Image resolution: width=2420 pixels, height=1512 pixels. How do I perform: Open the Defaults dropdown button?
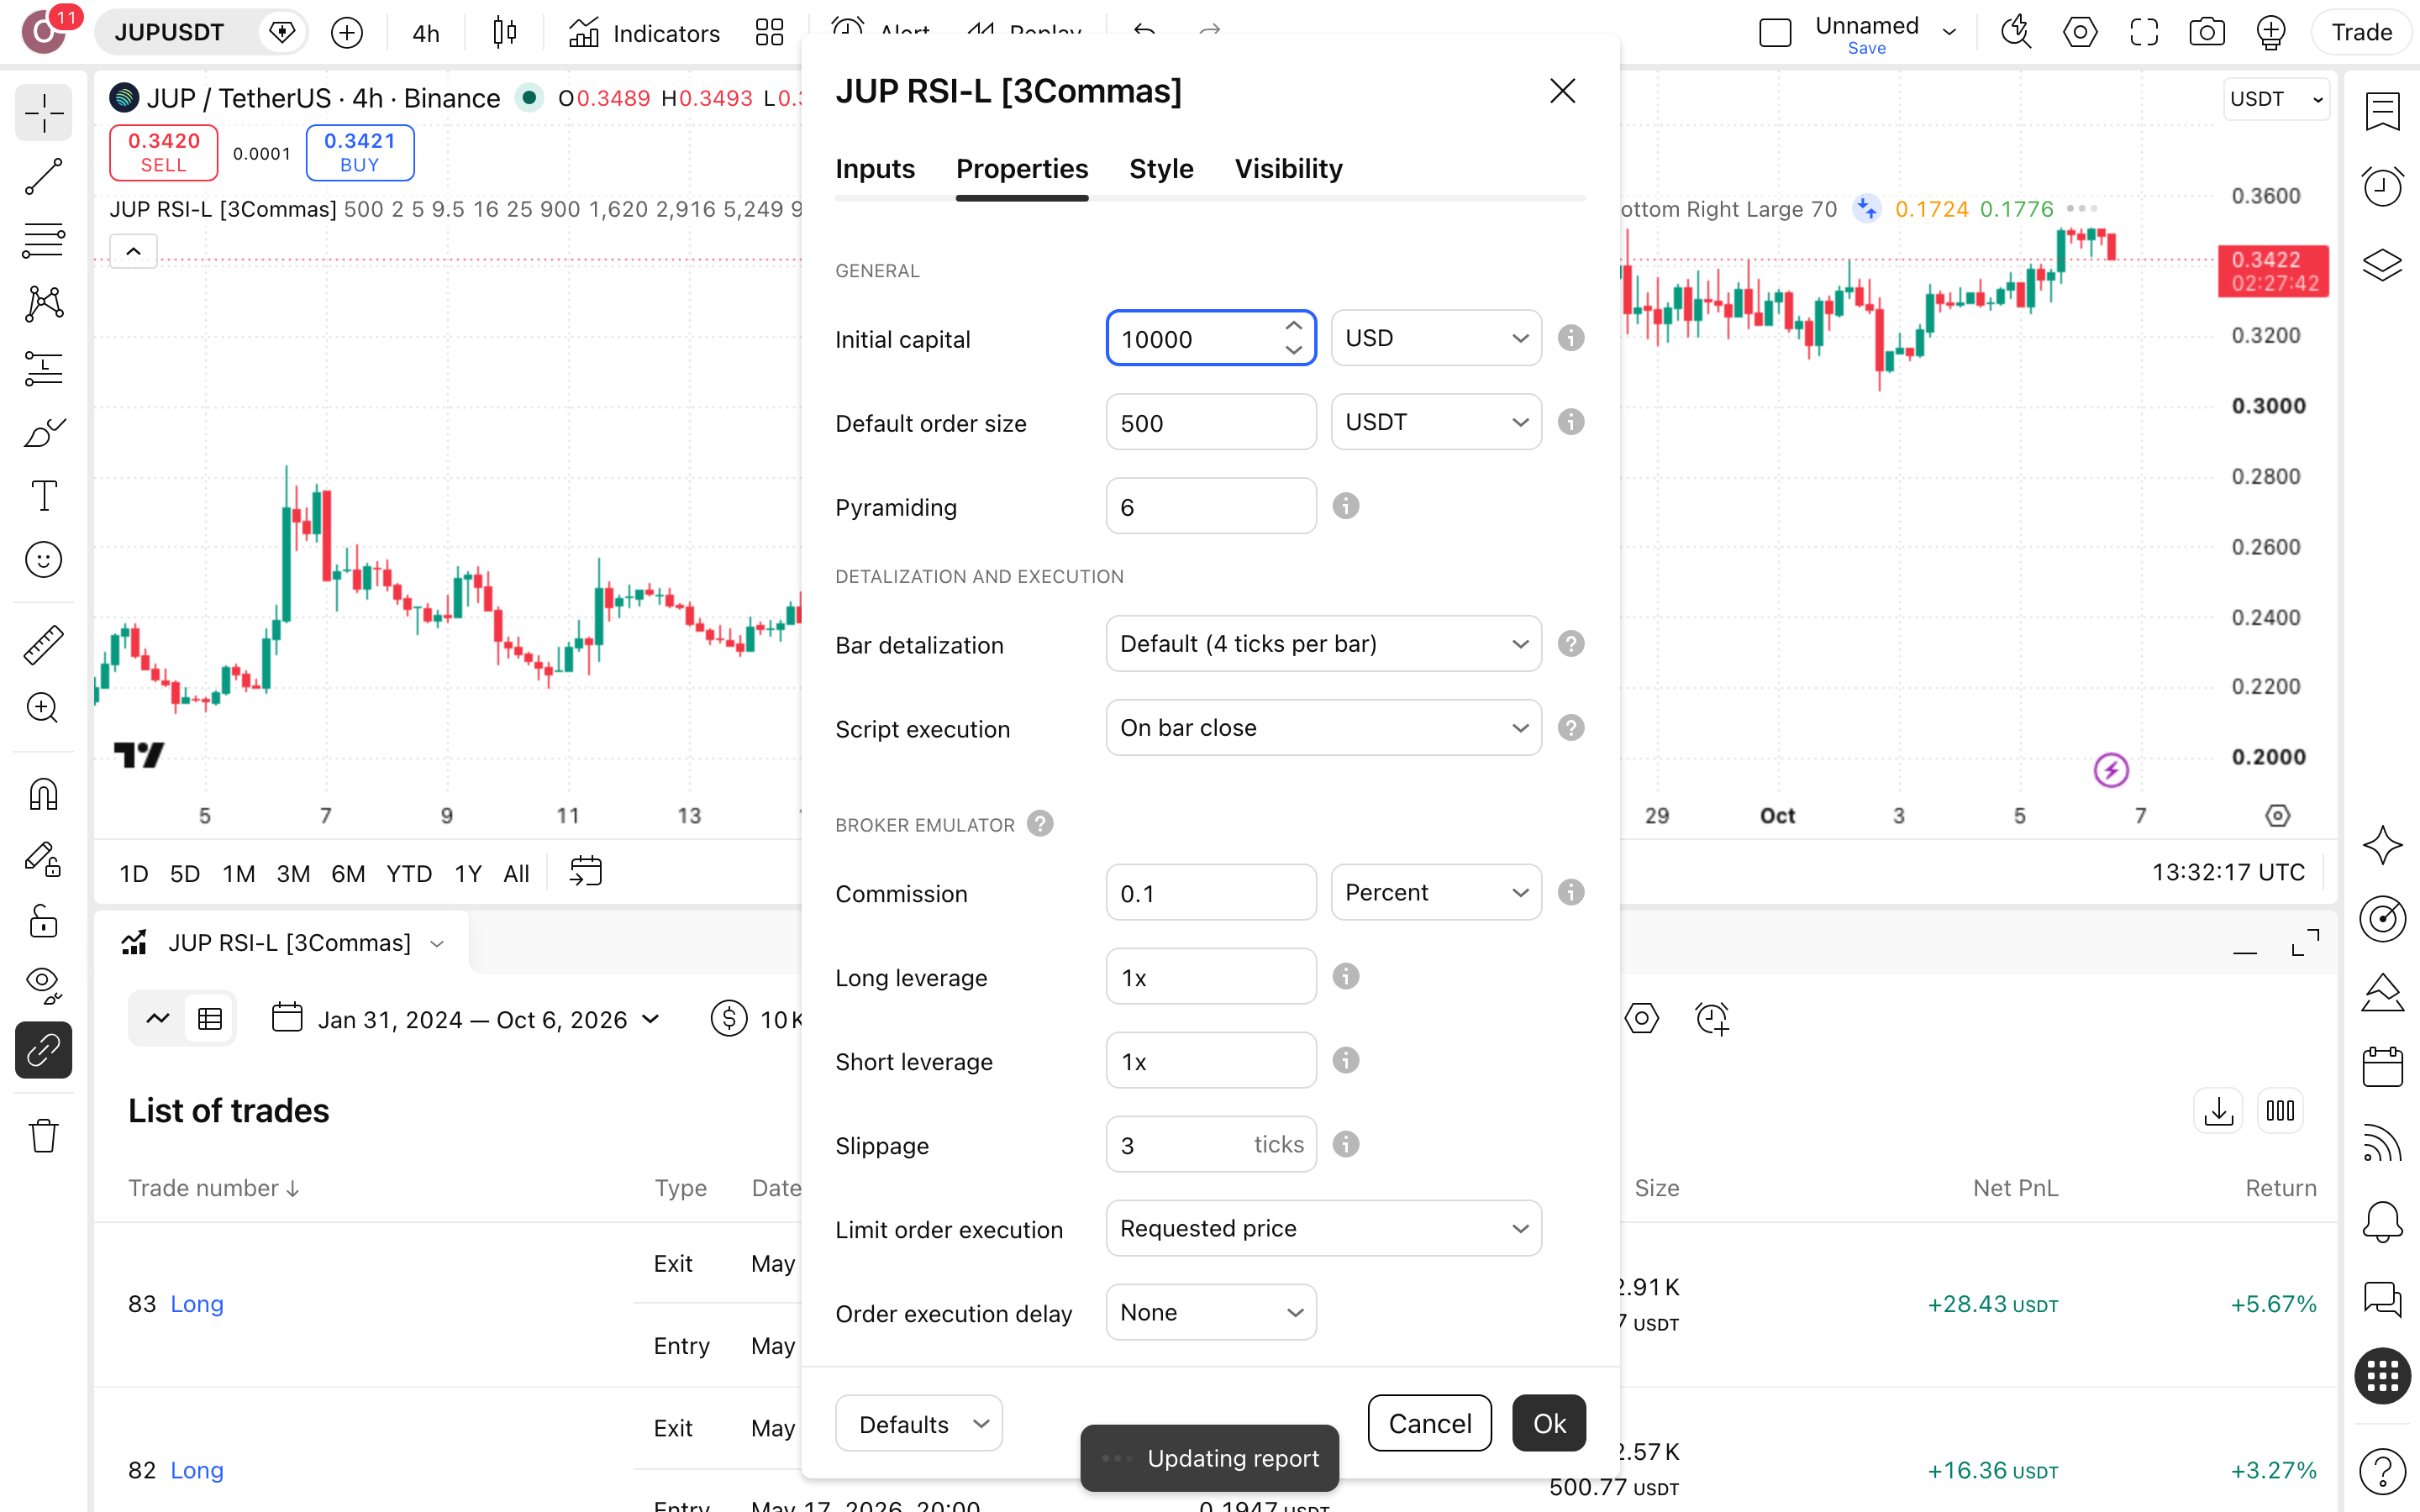point(919,1423)
